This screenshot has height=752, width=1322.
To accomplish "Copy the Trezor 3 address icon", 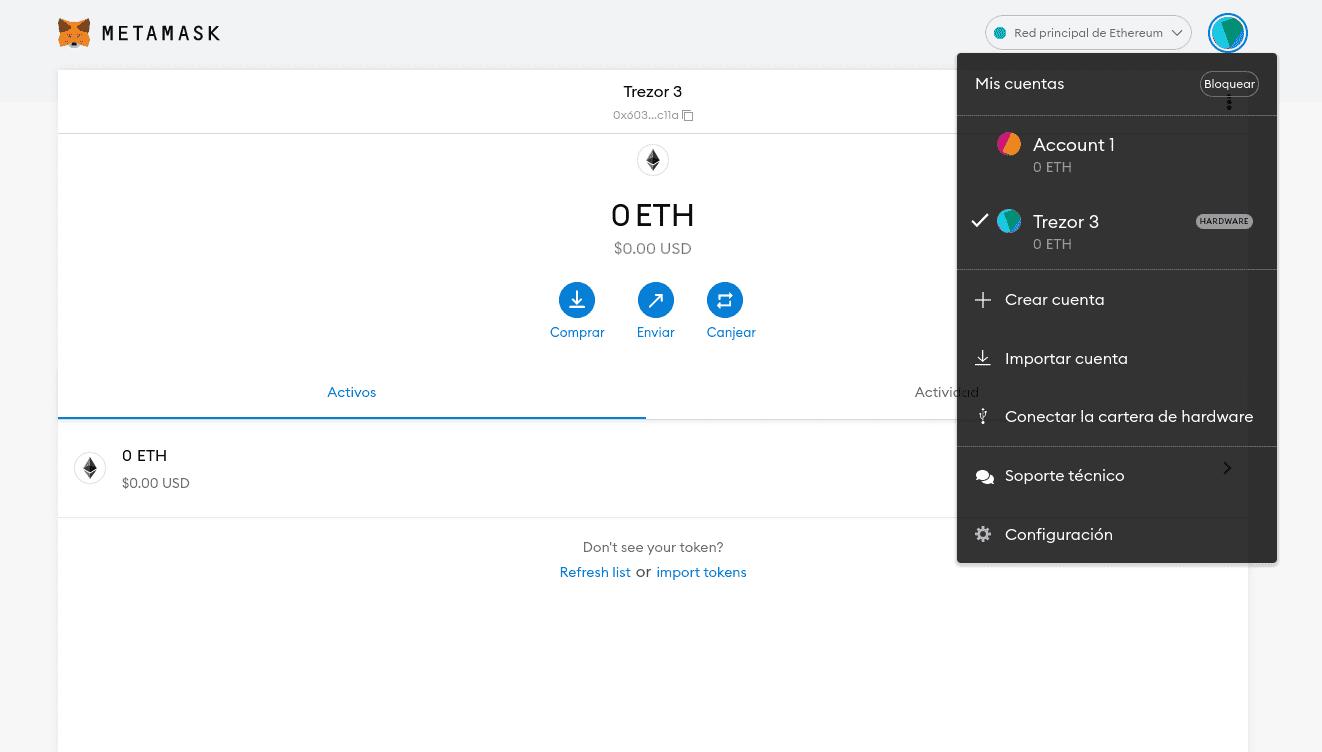I will (x=688, y=116).
